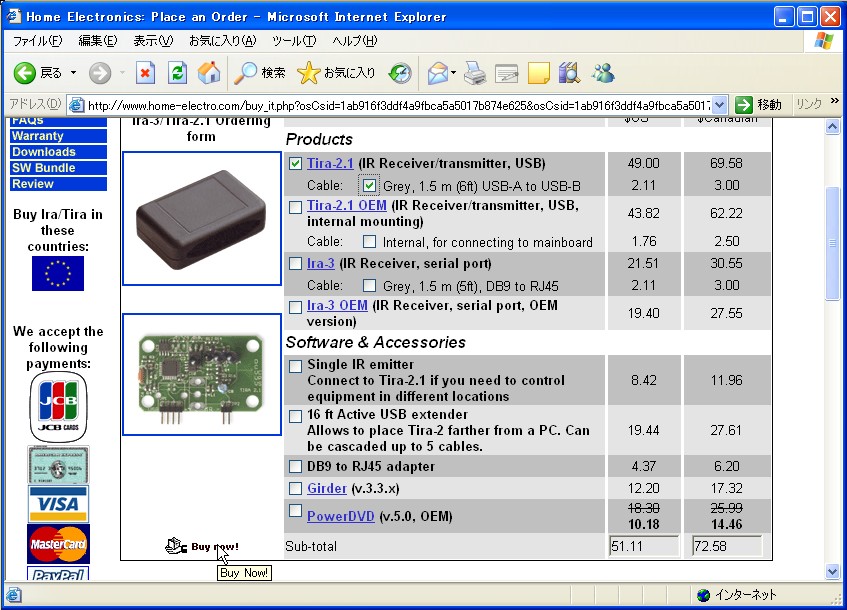Open the History toolbar icon
Viewport: 847px width, 610px height.
(400, 73)
